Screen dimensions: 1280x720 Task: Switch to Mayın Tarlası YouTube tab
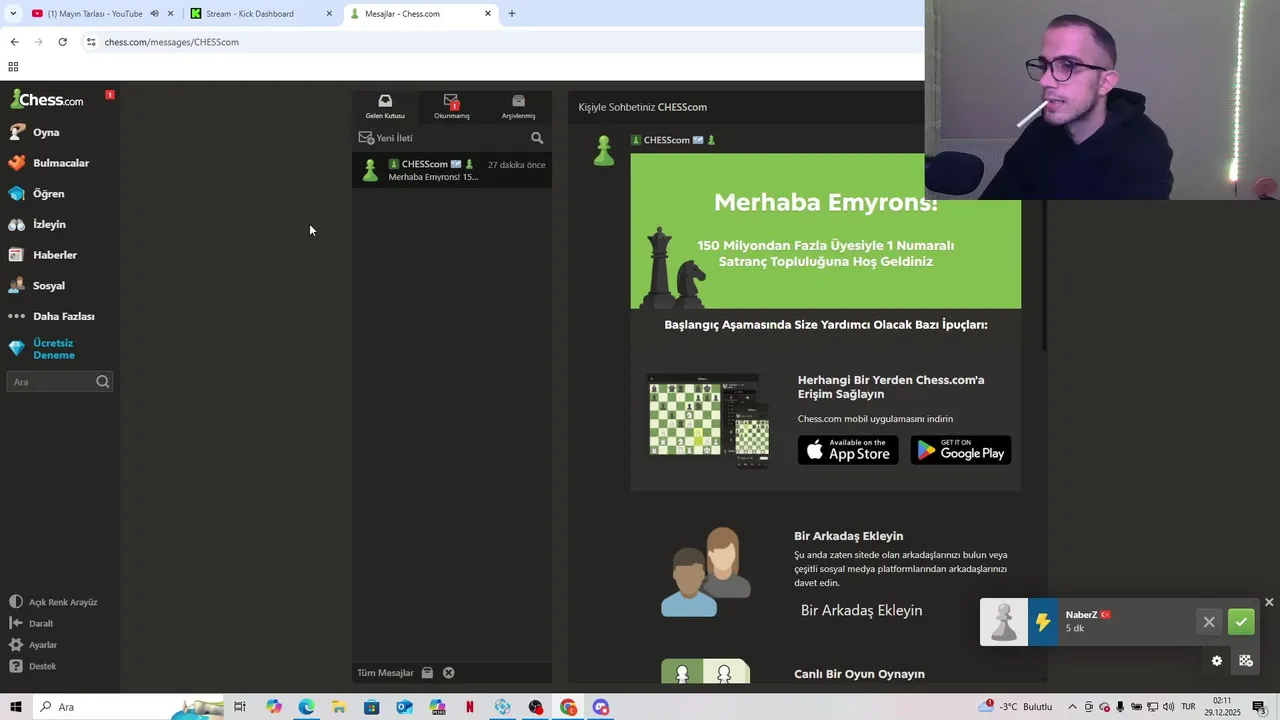95,14
